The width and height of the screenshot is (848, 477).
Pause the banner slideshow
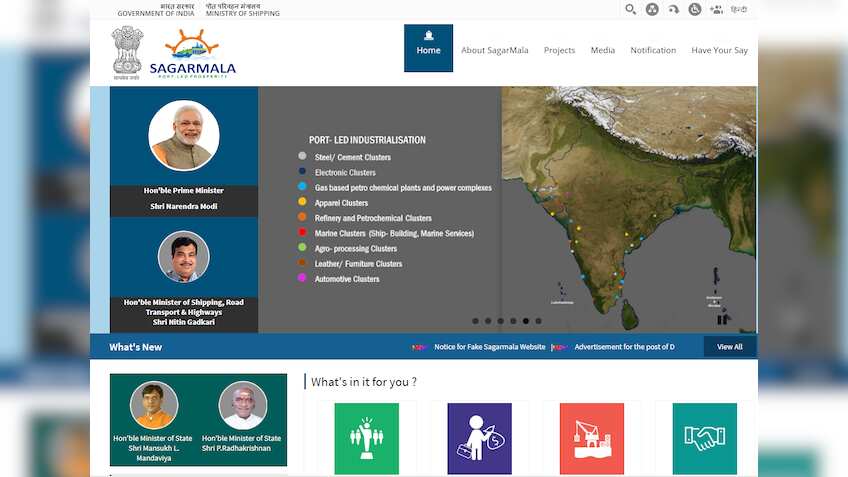722,320
